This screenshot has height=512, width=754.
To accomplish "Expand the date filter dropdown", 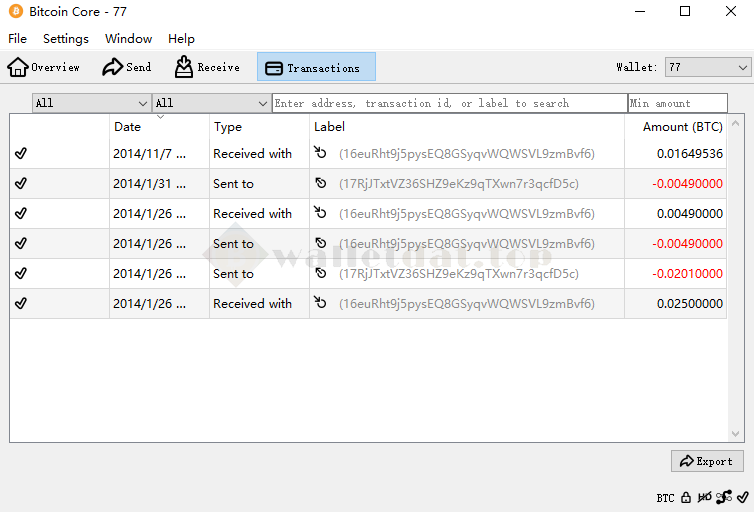I will (x=91, y=103).
